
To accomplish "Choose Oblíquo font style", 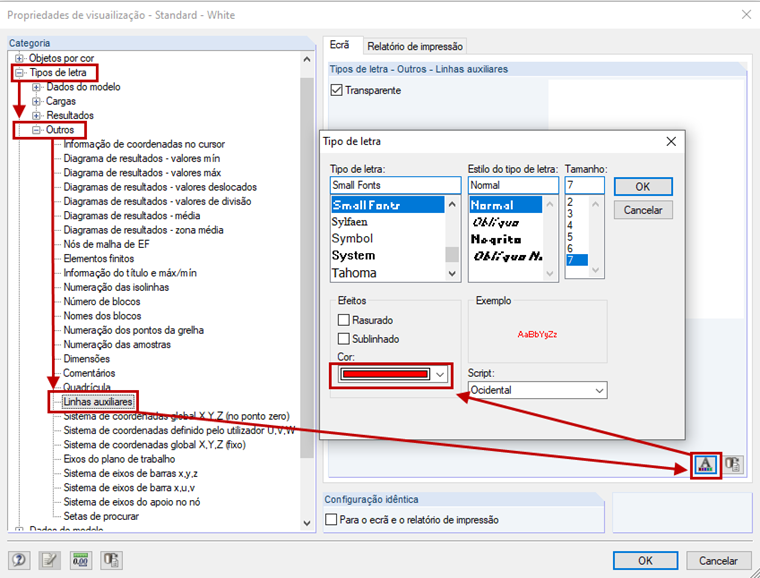I will pos(495,222).
